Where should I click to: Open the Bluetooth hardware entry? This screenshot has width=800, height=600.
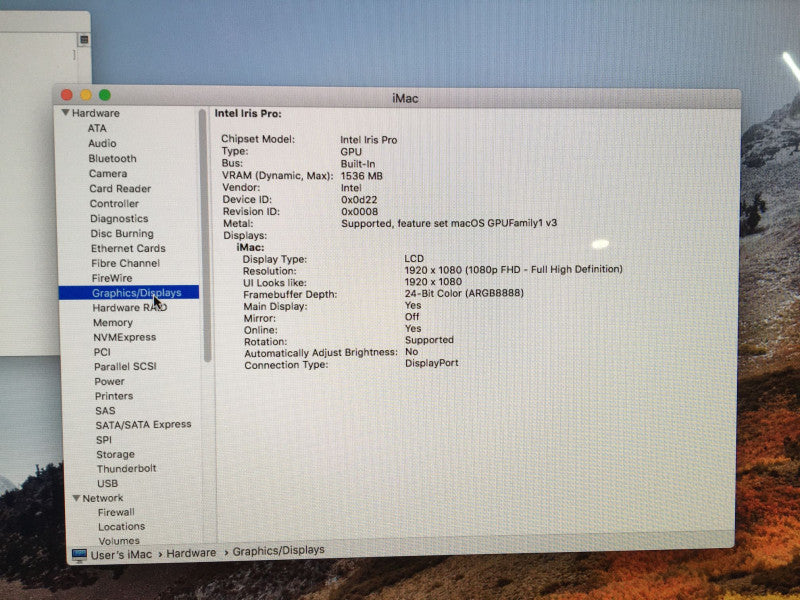112,159
